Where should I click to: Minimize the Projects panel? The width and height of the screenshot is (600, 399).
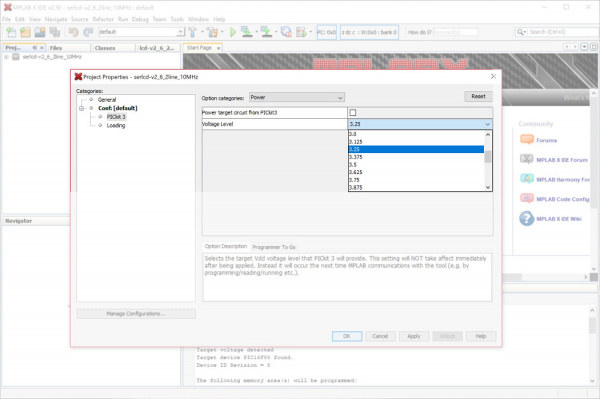(35, 48)
